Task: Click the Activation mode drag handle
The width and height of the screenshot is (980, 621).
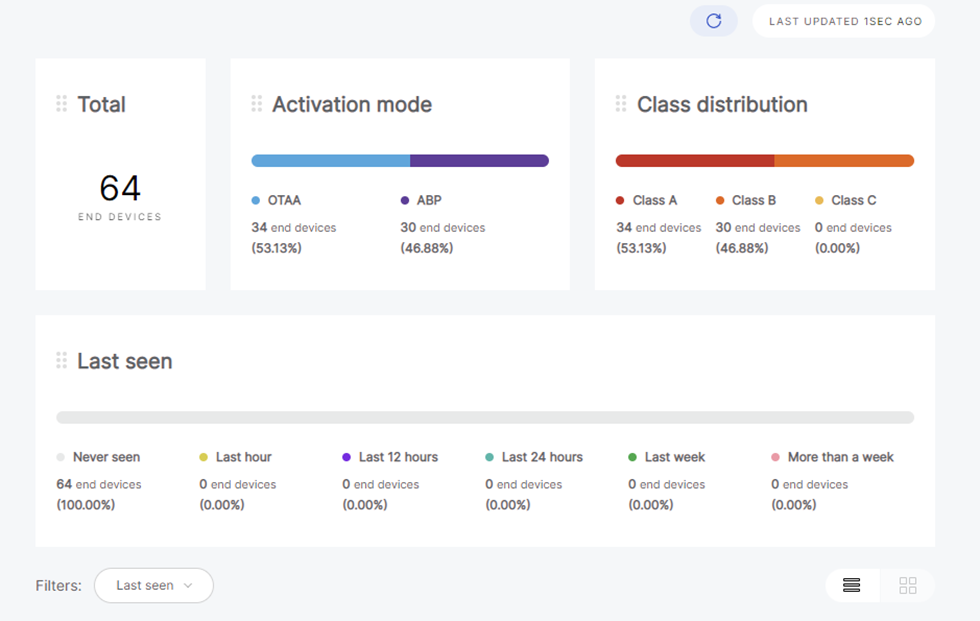Action: click(x=256, y=104)
